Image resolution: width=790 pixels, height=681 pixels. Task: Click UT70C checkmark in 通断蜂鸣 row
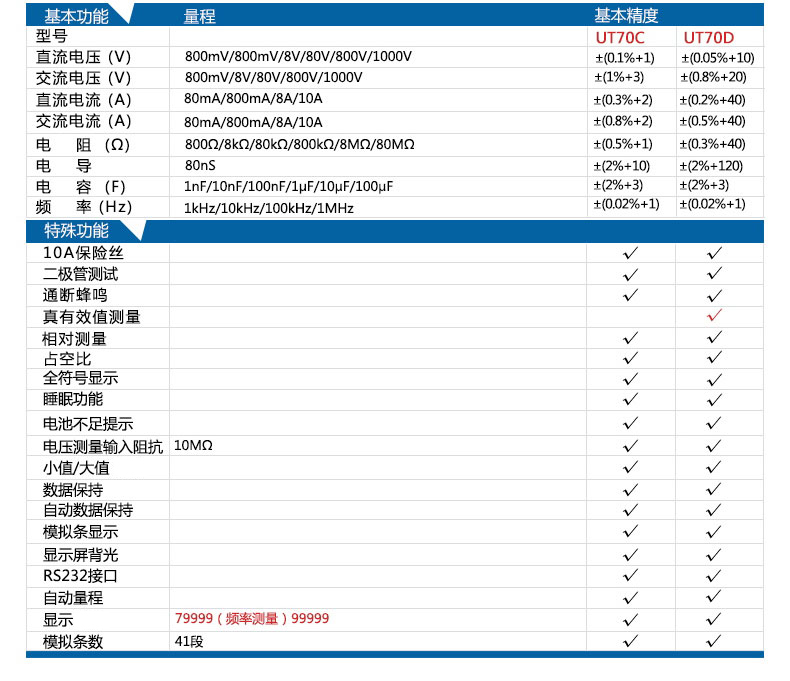point(630,295)
